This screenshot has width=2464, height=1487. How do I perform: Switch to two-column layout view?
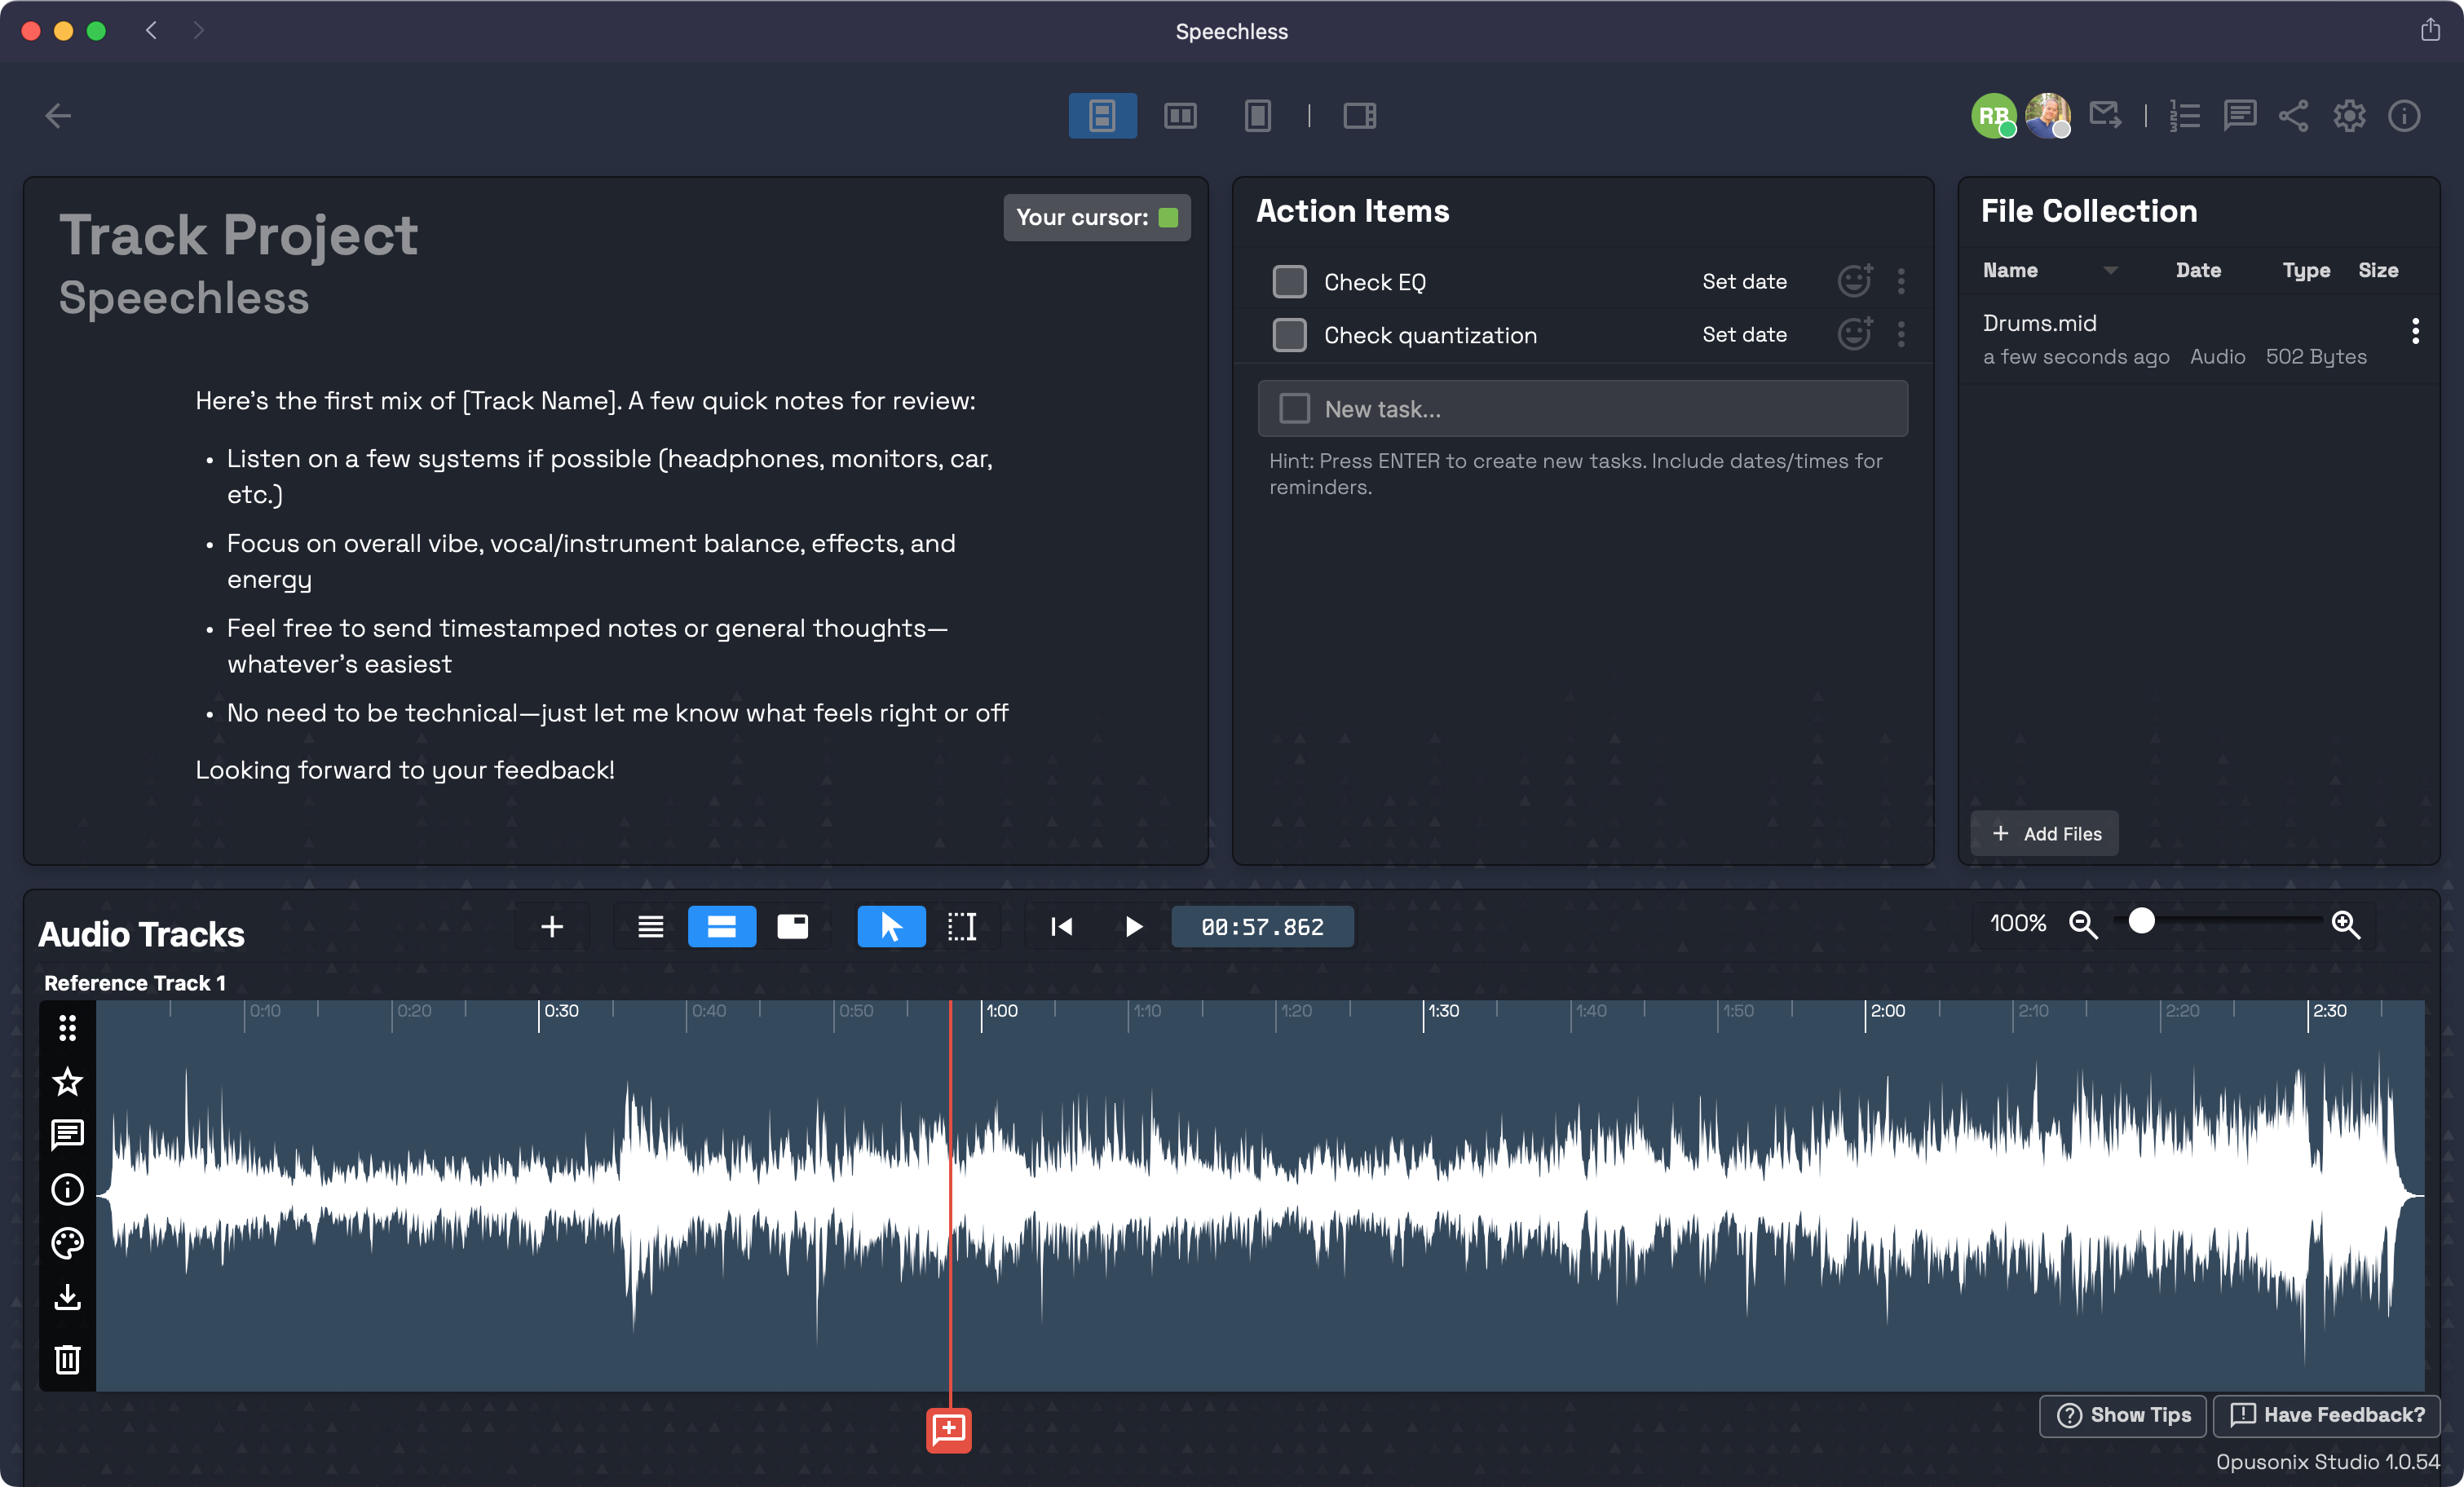(x=1180, y=116)
